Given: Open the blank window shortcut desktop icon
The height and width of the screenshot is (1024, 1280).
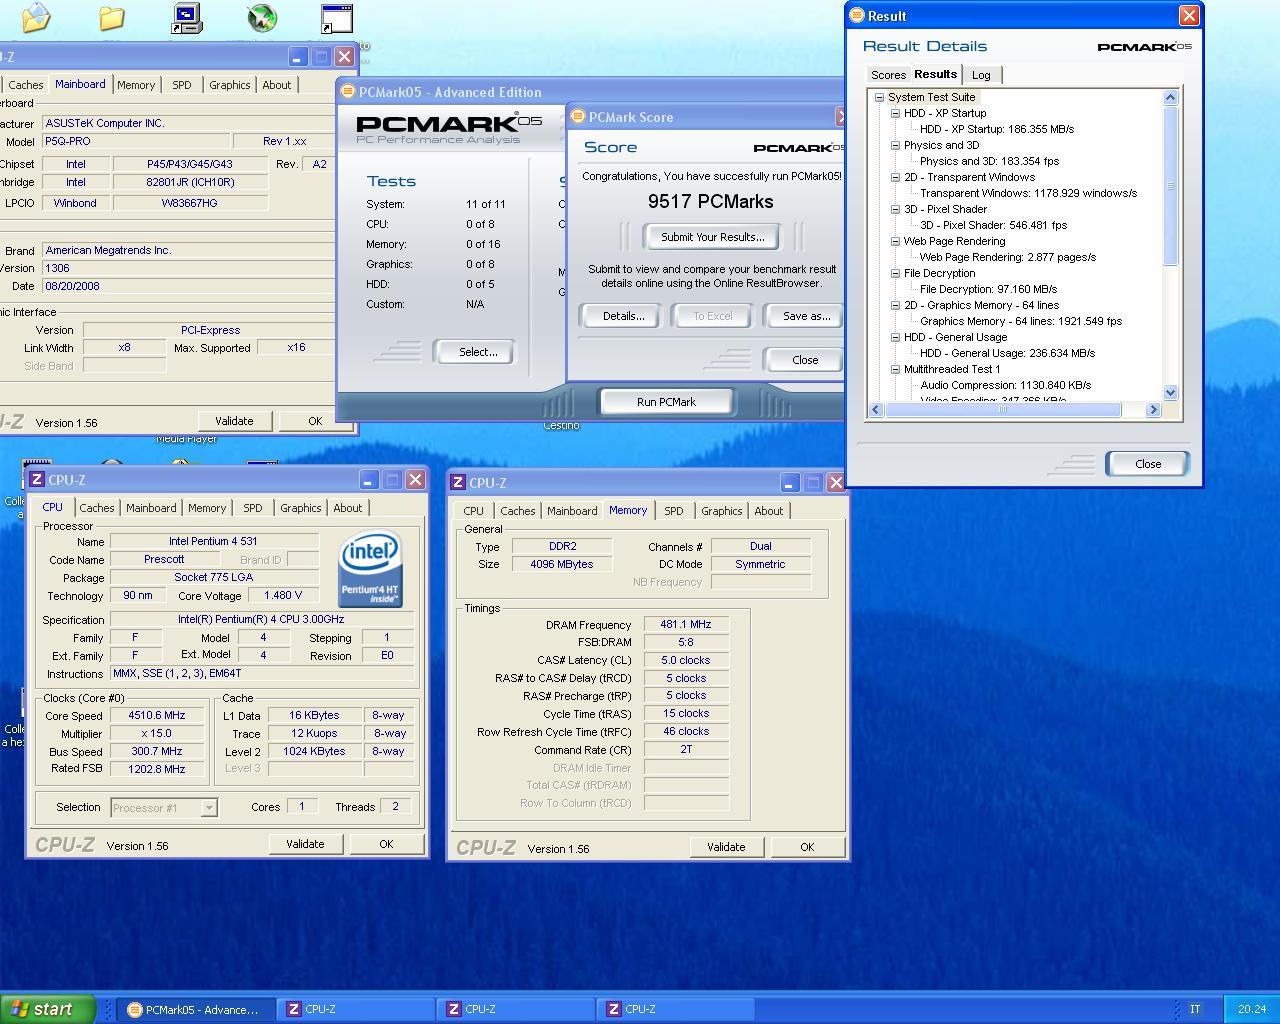Looking at the screenshot, I should [336, 19].
